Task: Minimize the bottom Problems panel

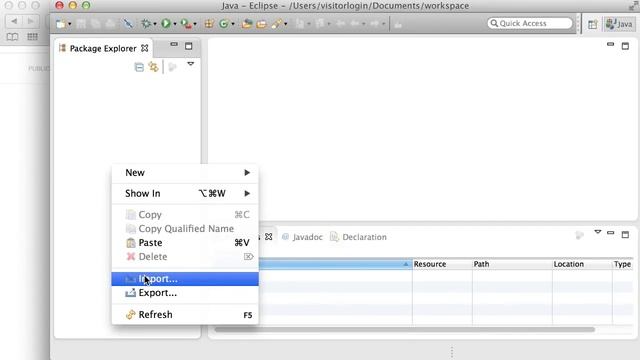Action: point(610,233)
